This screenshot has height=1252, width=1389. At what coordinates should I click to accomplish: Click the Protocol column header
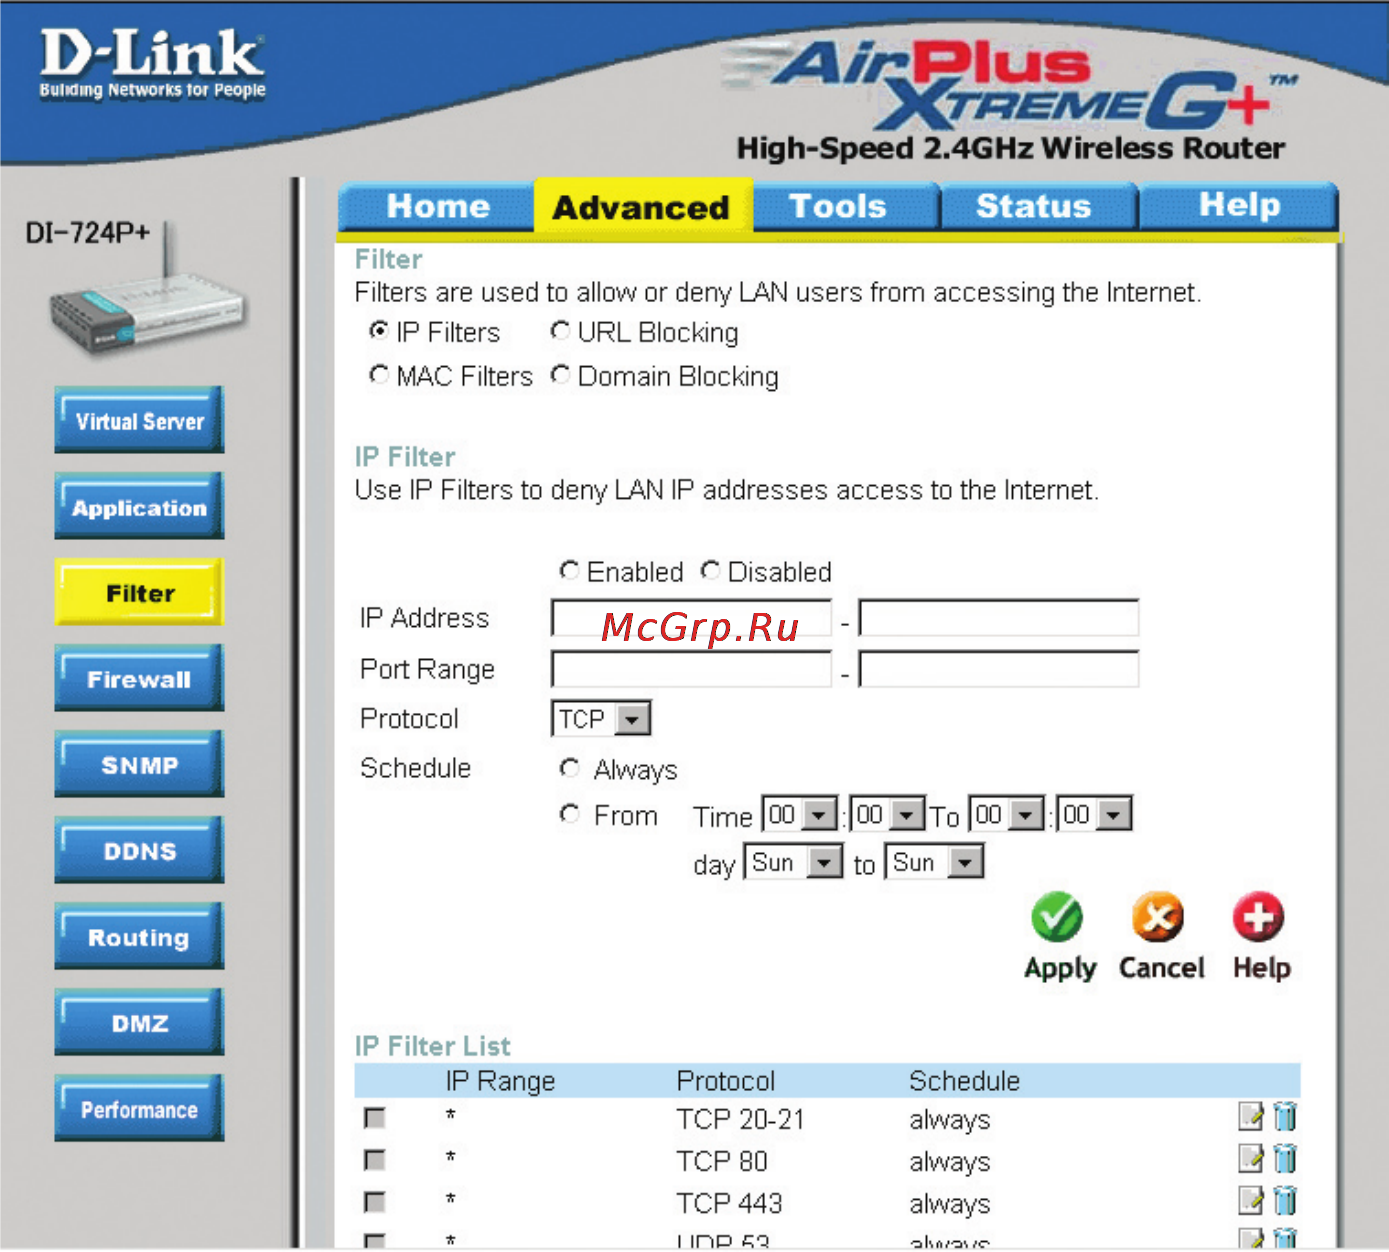click(x=725, y=1081)
